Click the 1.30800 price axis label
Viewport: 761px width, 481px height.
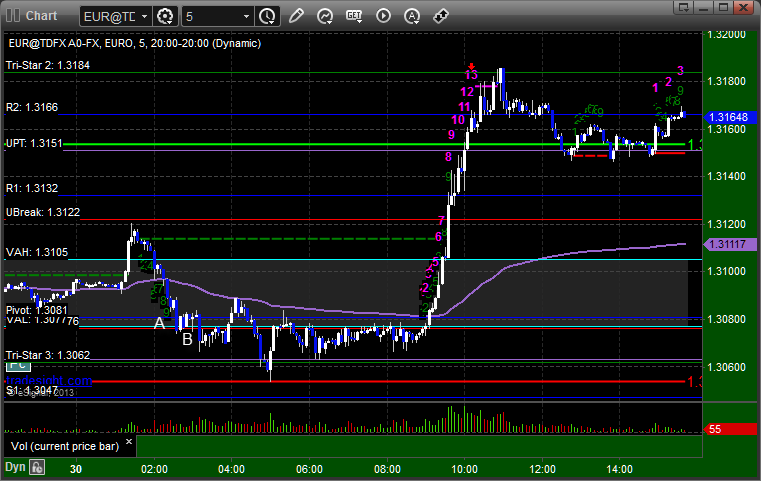coord(726,319)
